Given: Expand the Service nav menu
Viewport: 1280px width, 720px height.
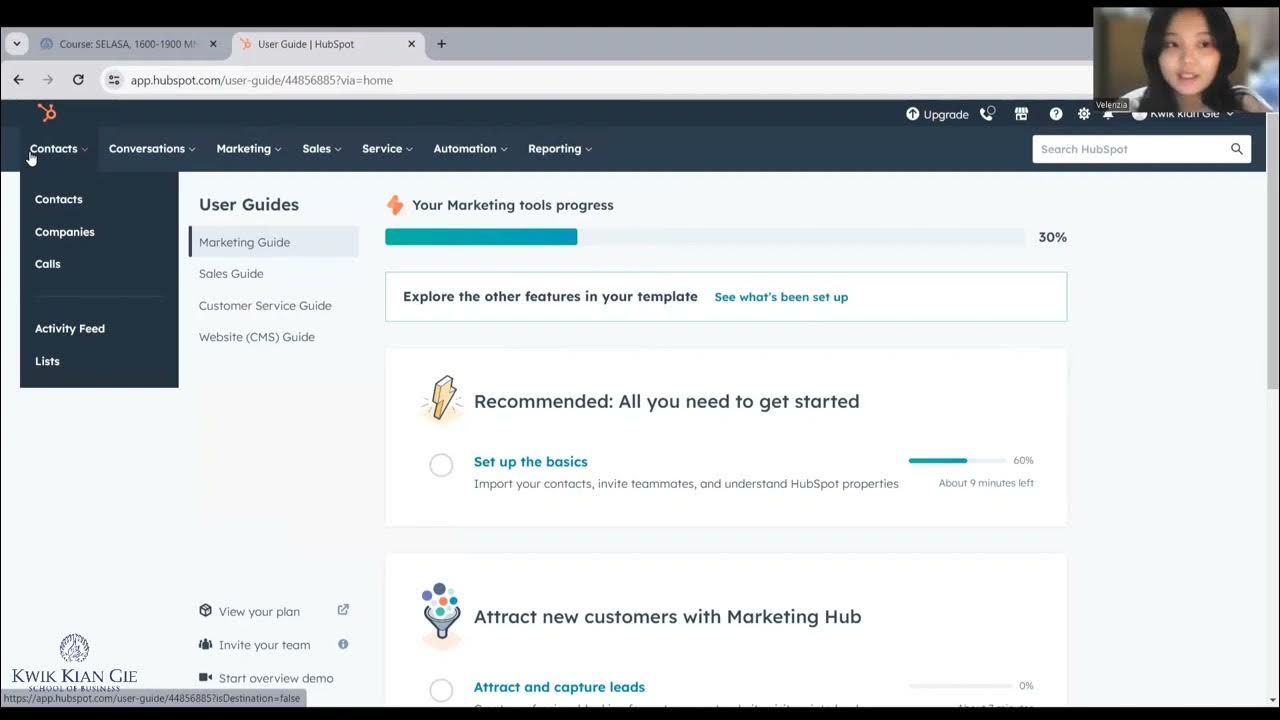Looking at the screenshot, I should (388, 149).
